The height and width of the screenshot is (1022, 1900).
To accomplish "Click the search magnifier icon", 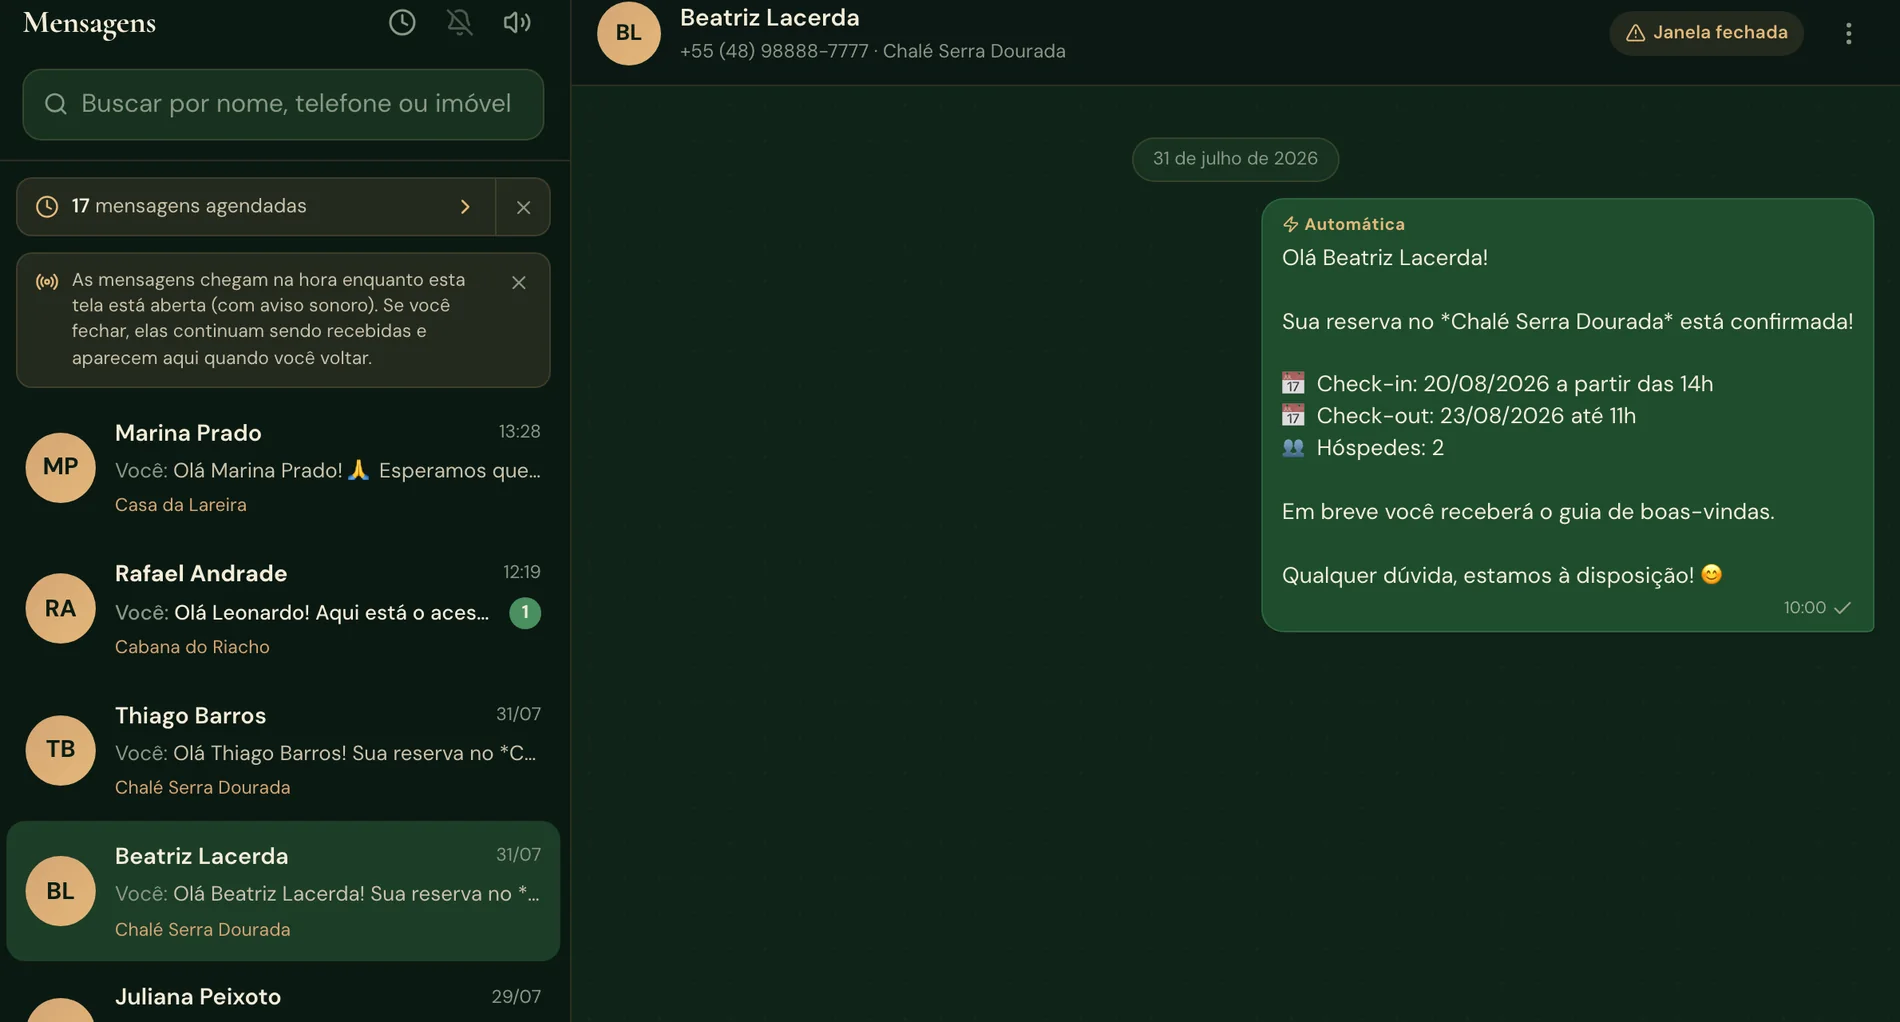I will tap(56, 104).
